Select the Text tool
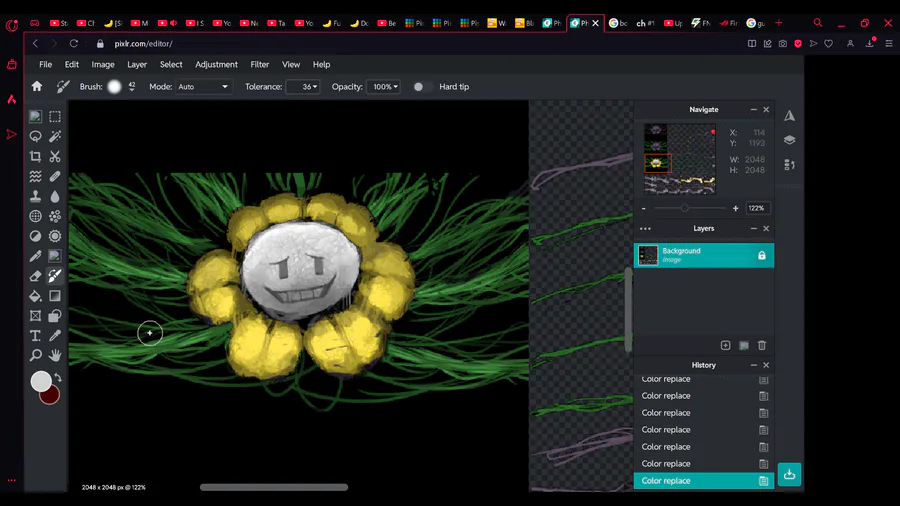This screenshot has width=900, height=506. click(x=35, y=336)
